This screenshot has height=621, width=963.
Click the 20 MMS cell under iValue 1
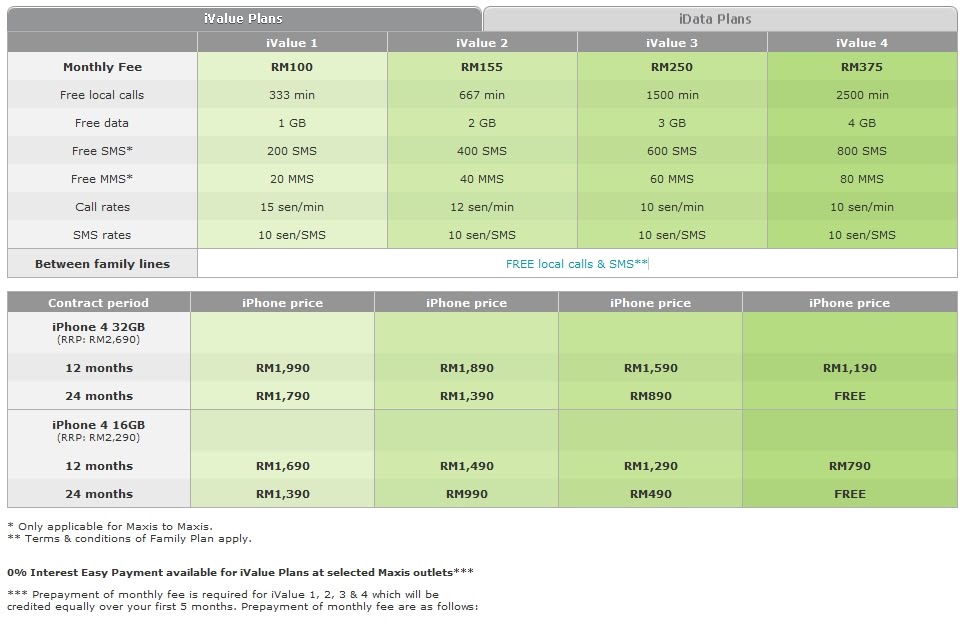(x=291, y=179)
